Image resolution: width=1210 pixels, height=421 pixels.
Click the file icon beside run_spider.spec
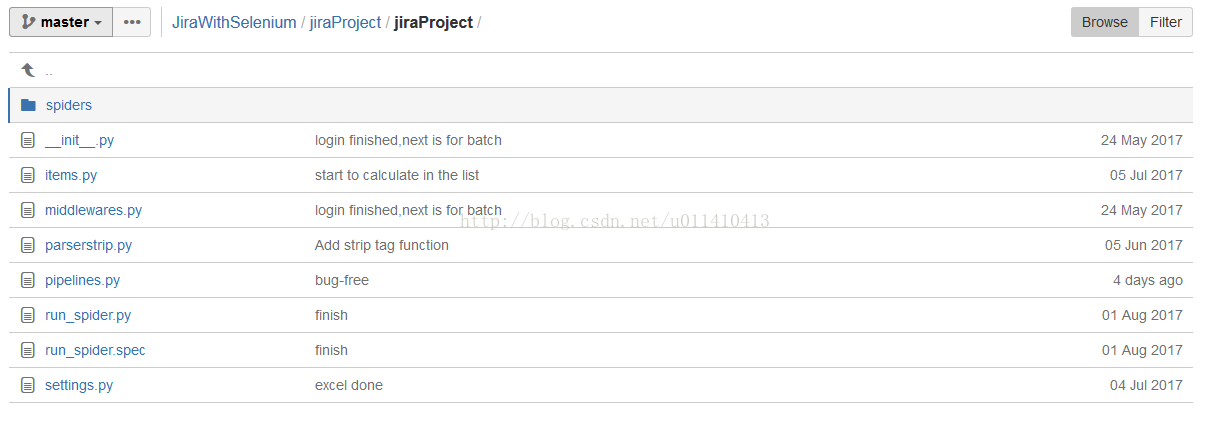pyautogui.click(x=28, y=350)
